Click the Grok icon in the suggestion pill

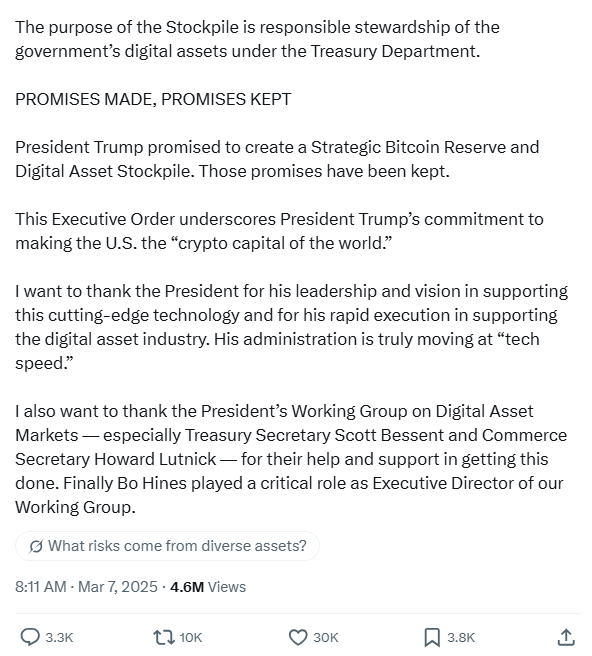(x=36, y=546)
